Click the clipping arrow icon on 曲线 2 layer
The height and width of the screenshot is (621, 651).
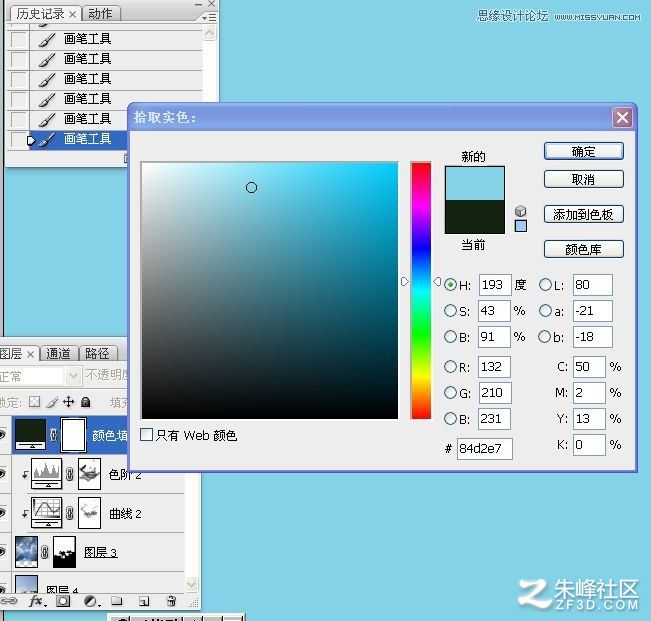pos(25,514)
